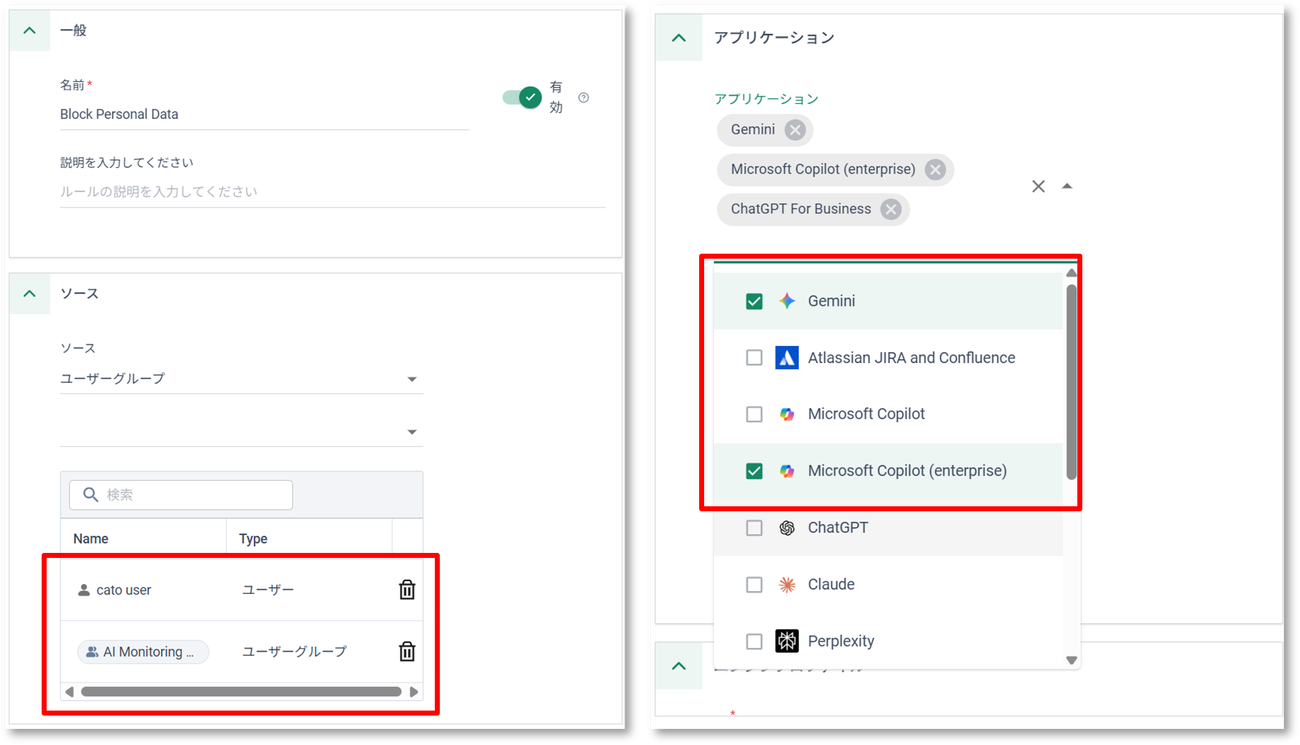1300x745 pixels.
Task: Open the ユーザーグループ source type dropdown
Action: click(241, 379)
